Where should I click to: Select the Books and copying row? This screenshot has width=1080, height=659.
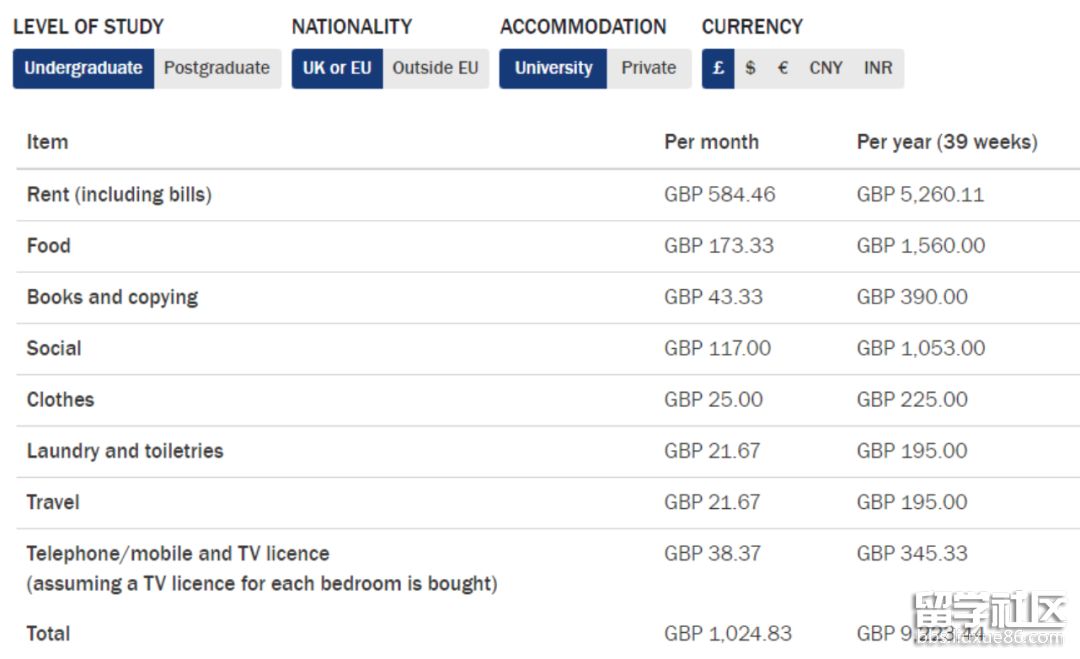coord(548,297)
